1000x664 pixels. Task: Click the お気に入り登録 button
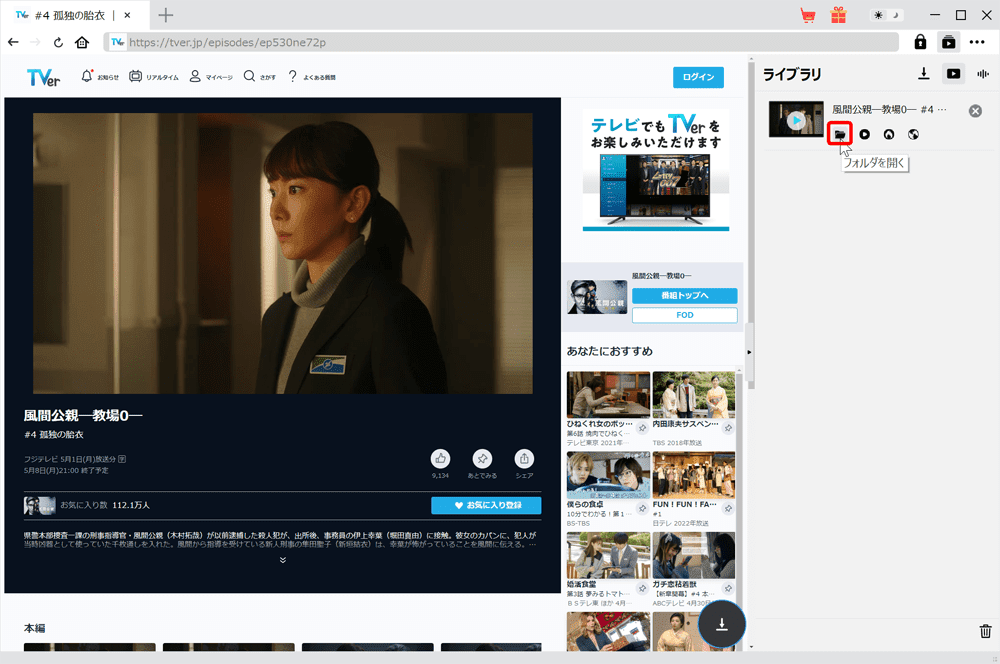486,505
